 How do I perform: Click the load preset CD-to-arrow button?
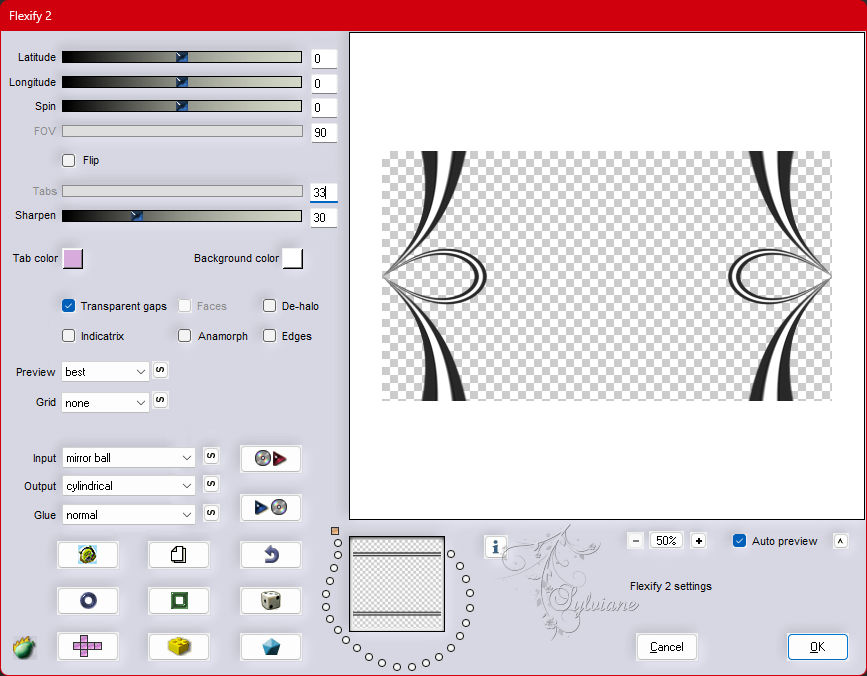coord(270,458)
